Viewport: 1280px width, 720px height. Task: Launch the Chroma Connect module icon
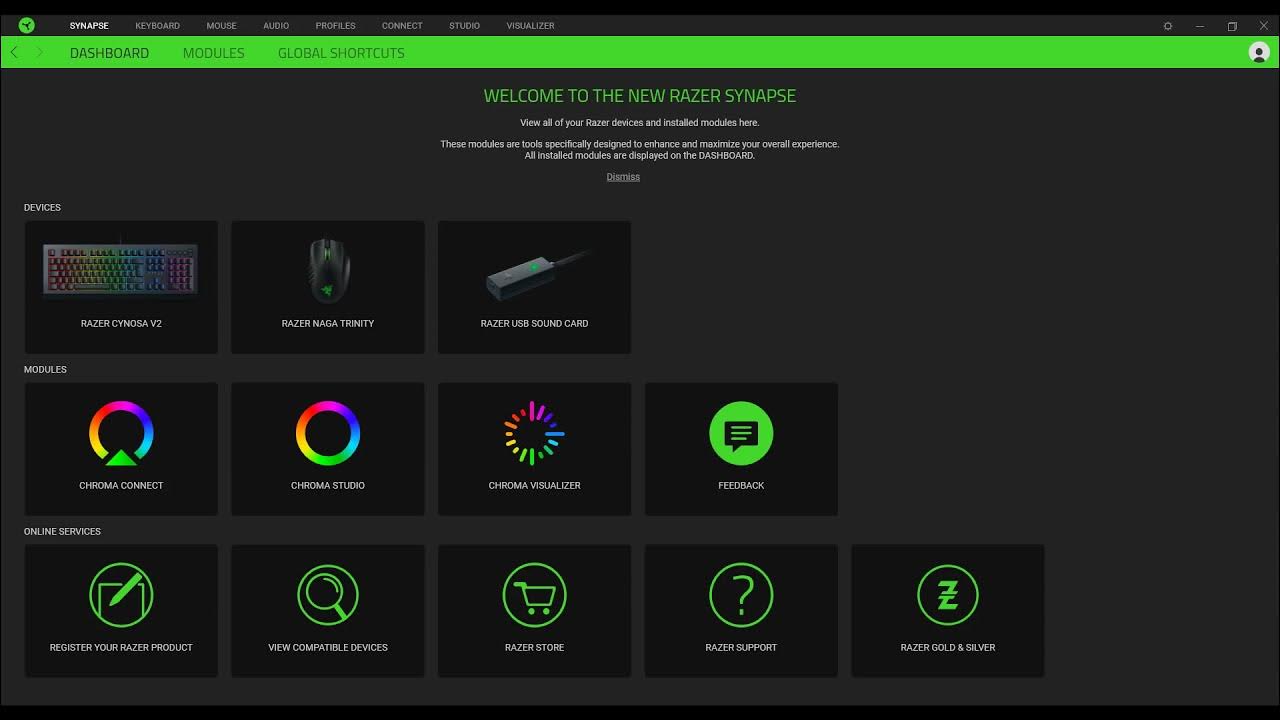[x=121, y=433]
